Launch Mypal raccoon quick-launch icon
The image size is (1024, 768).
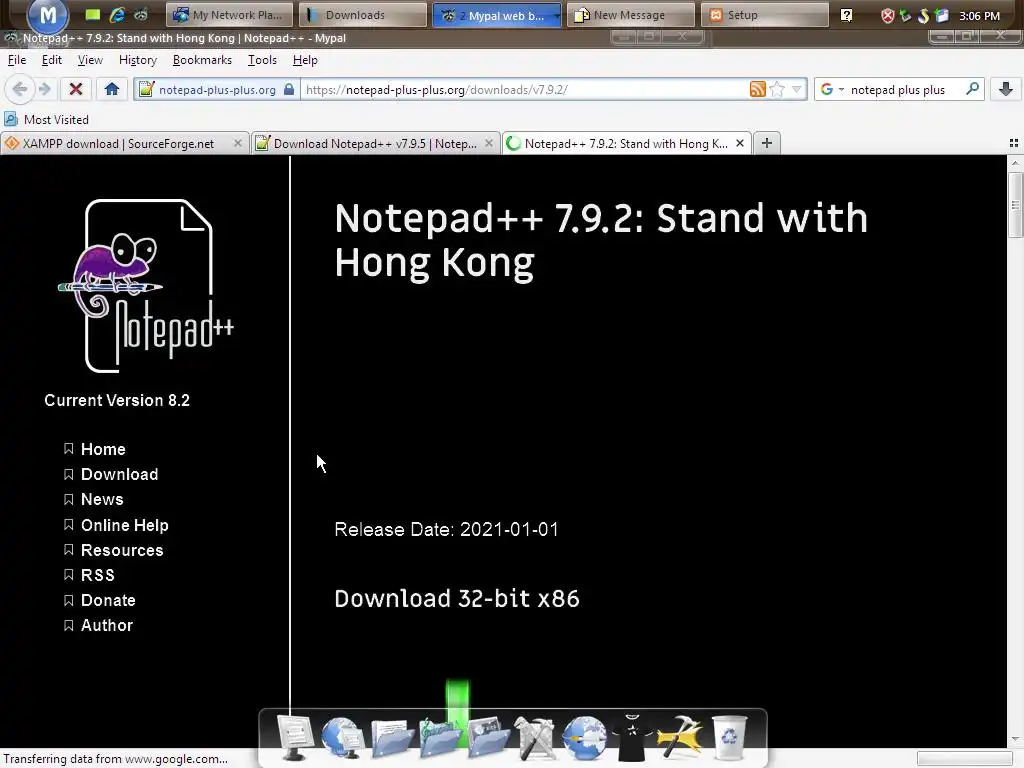[141, 14]
